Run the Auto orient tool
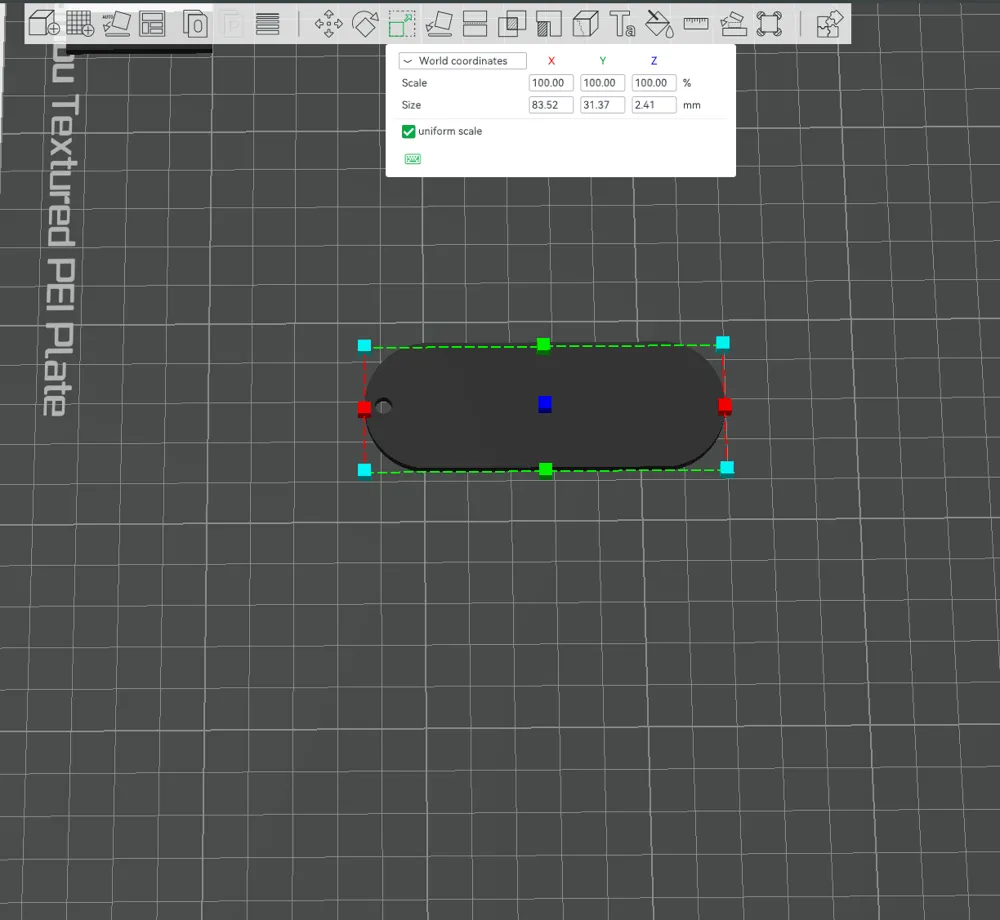1000x920 pixels. 117,24
